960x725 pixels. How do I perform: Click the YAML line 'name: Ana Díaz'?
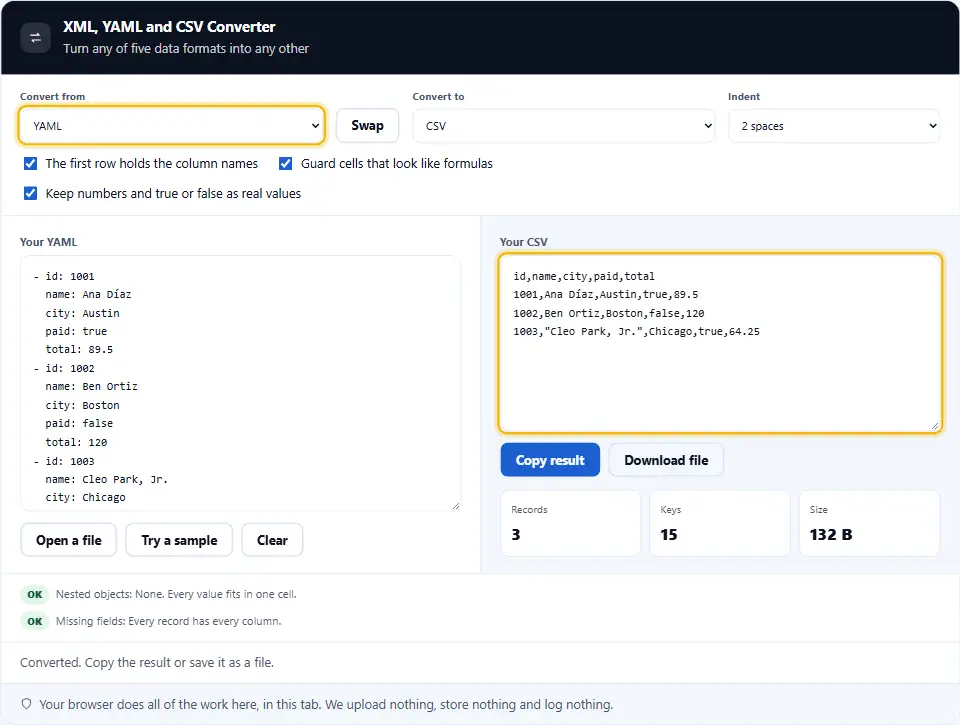pos(88,295)
